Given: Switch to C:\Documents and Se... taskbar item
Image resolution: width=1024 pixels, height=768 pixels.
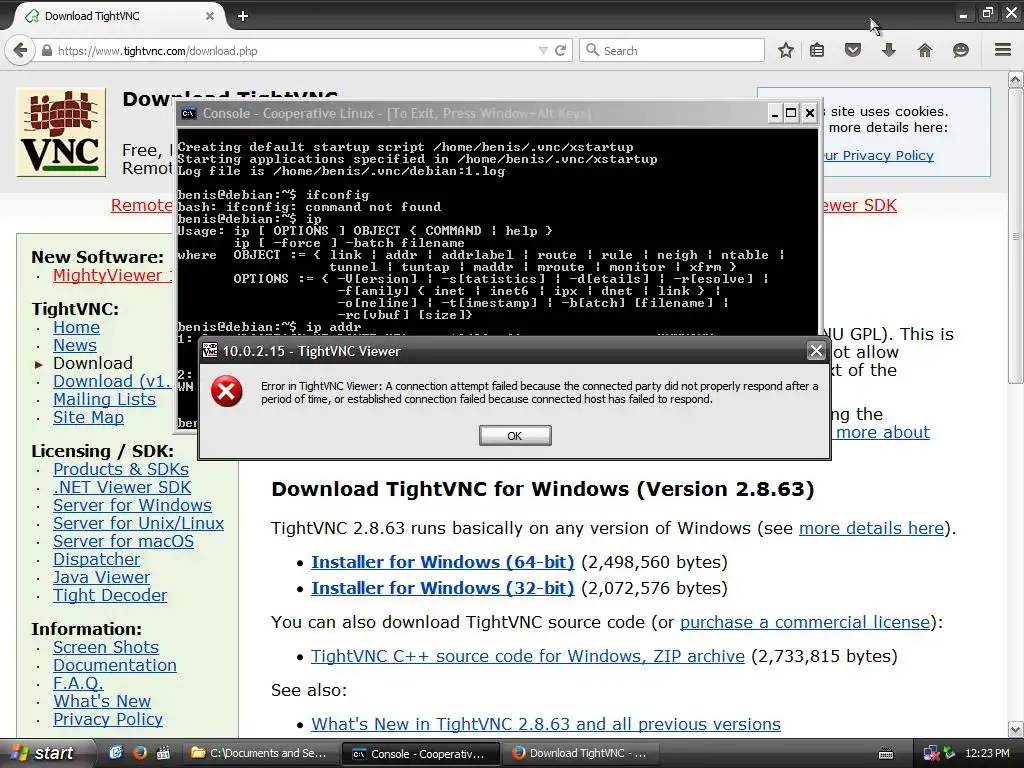Looking at the screenshot, I should tap(260, 753).
